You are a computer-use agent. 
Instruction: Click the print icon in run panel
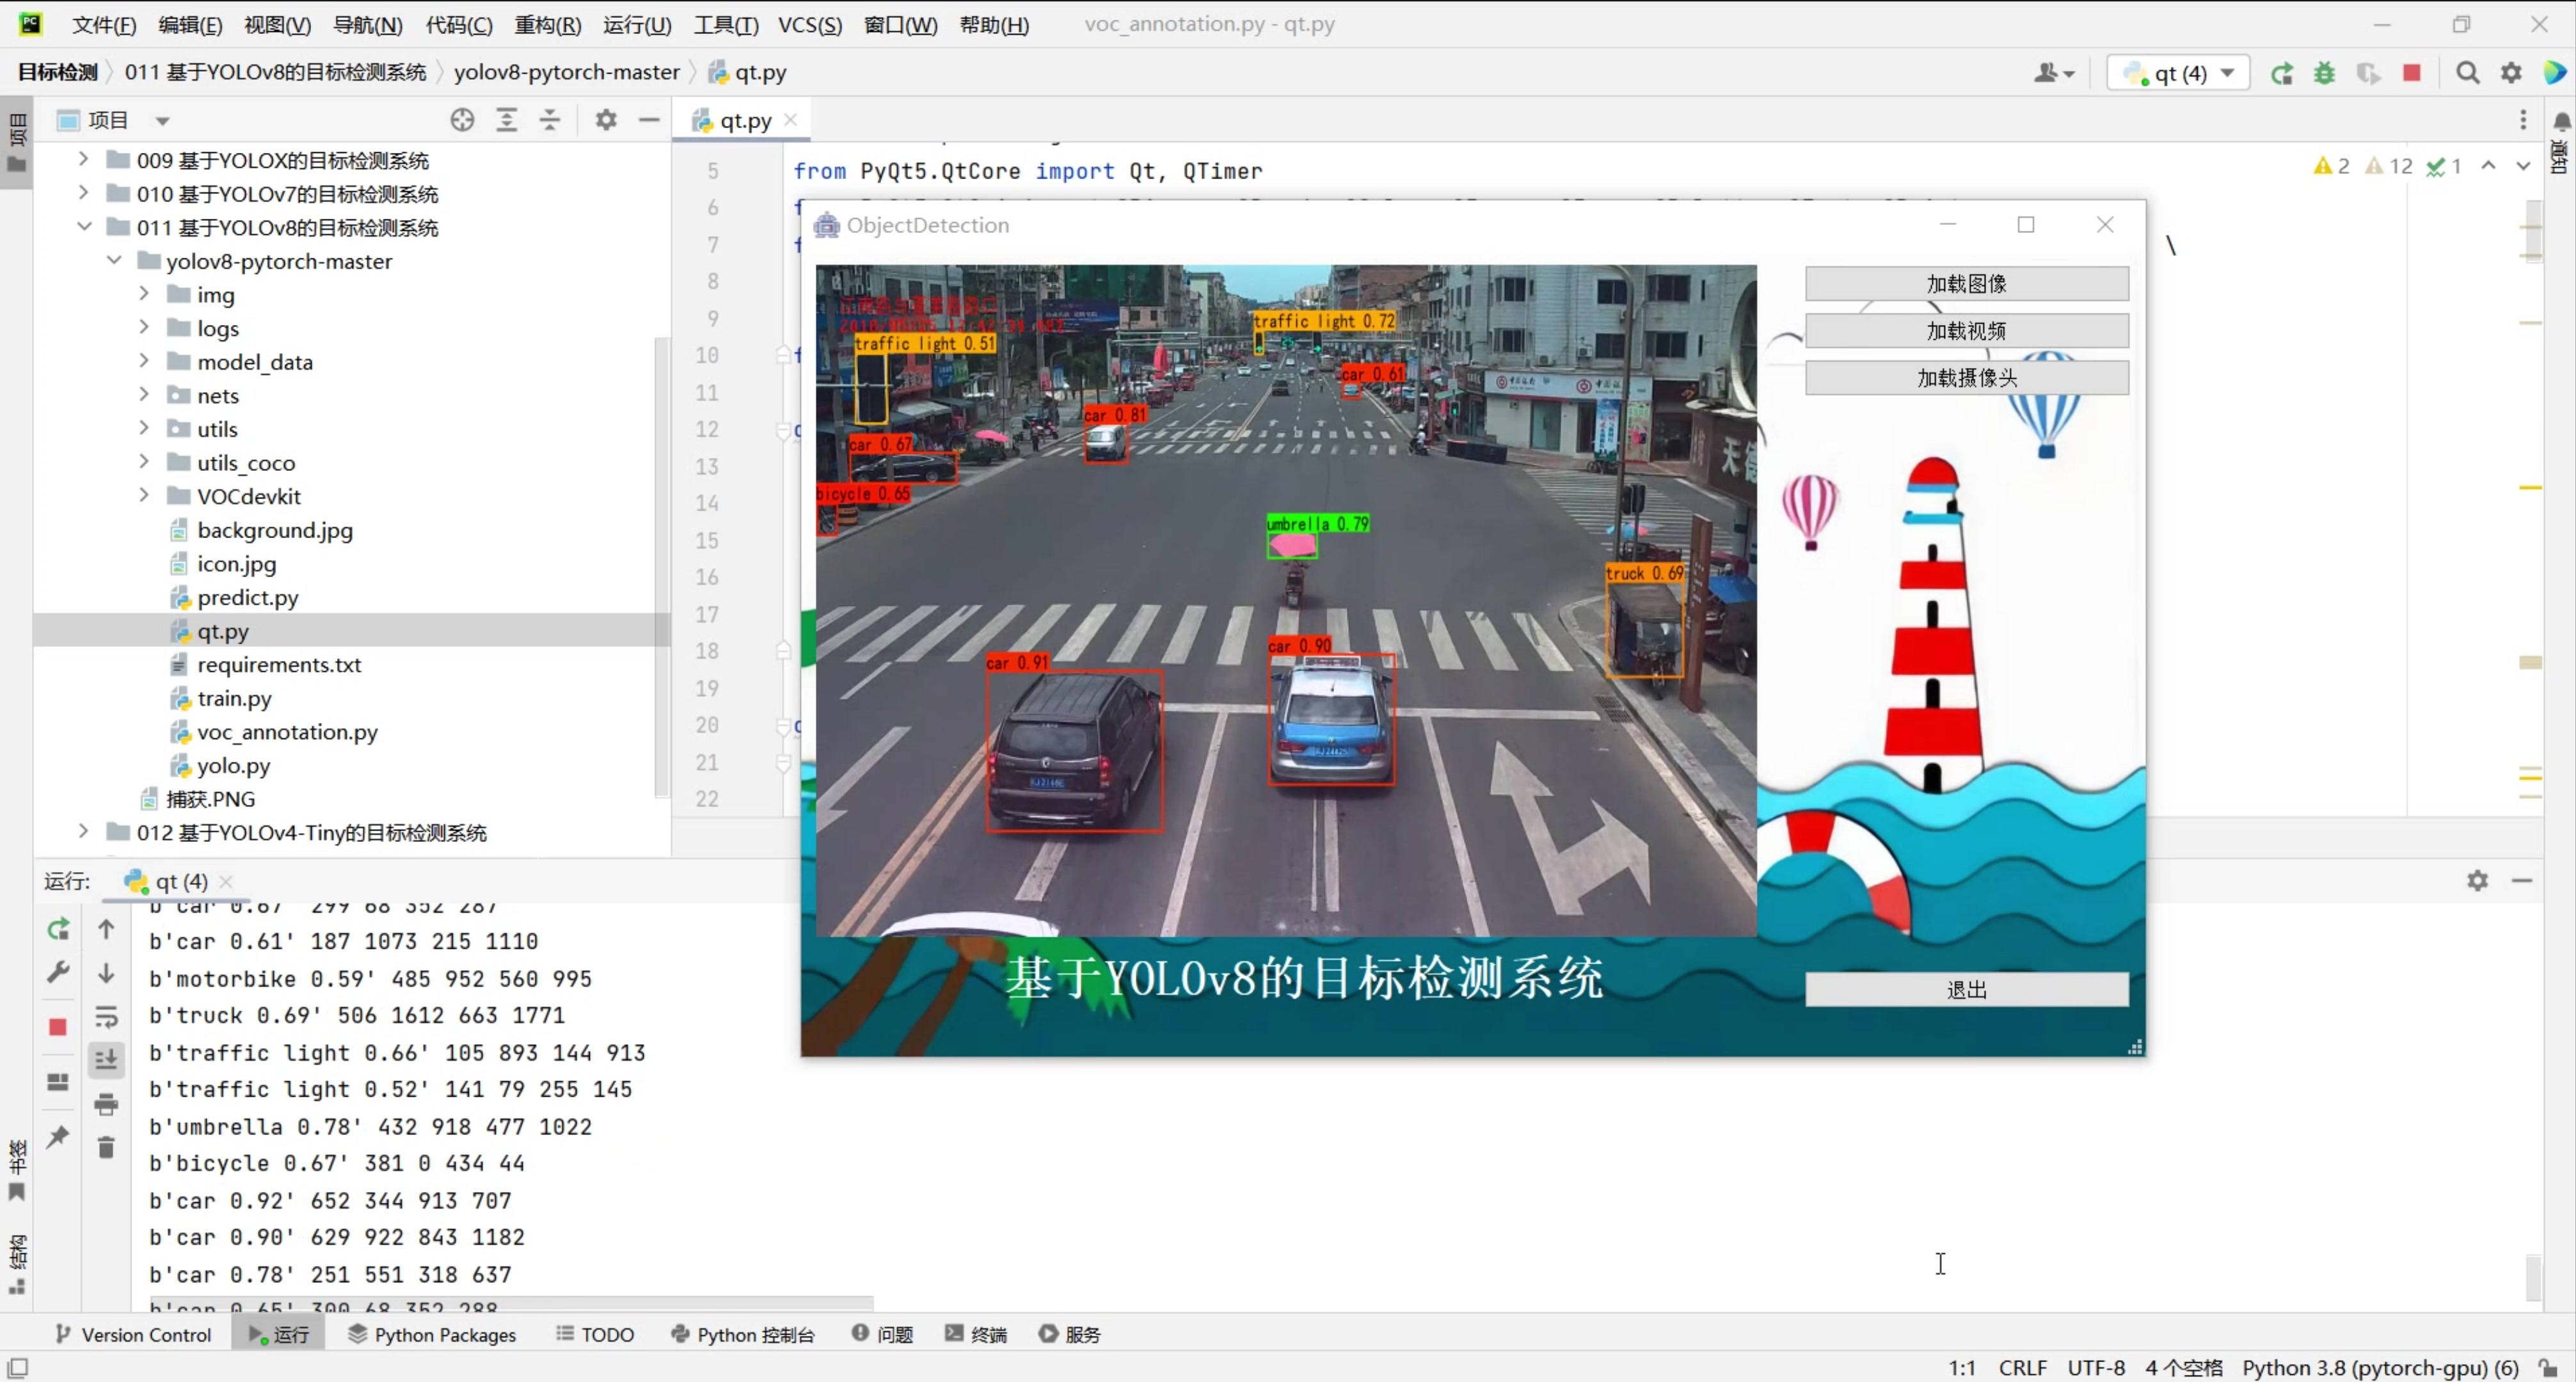point(106,1104)
